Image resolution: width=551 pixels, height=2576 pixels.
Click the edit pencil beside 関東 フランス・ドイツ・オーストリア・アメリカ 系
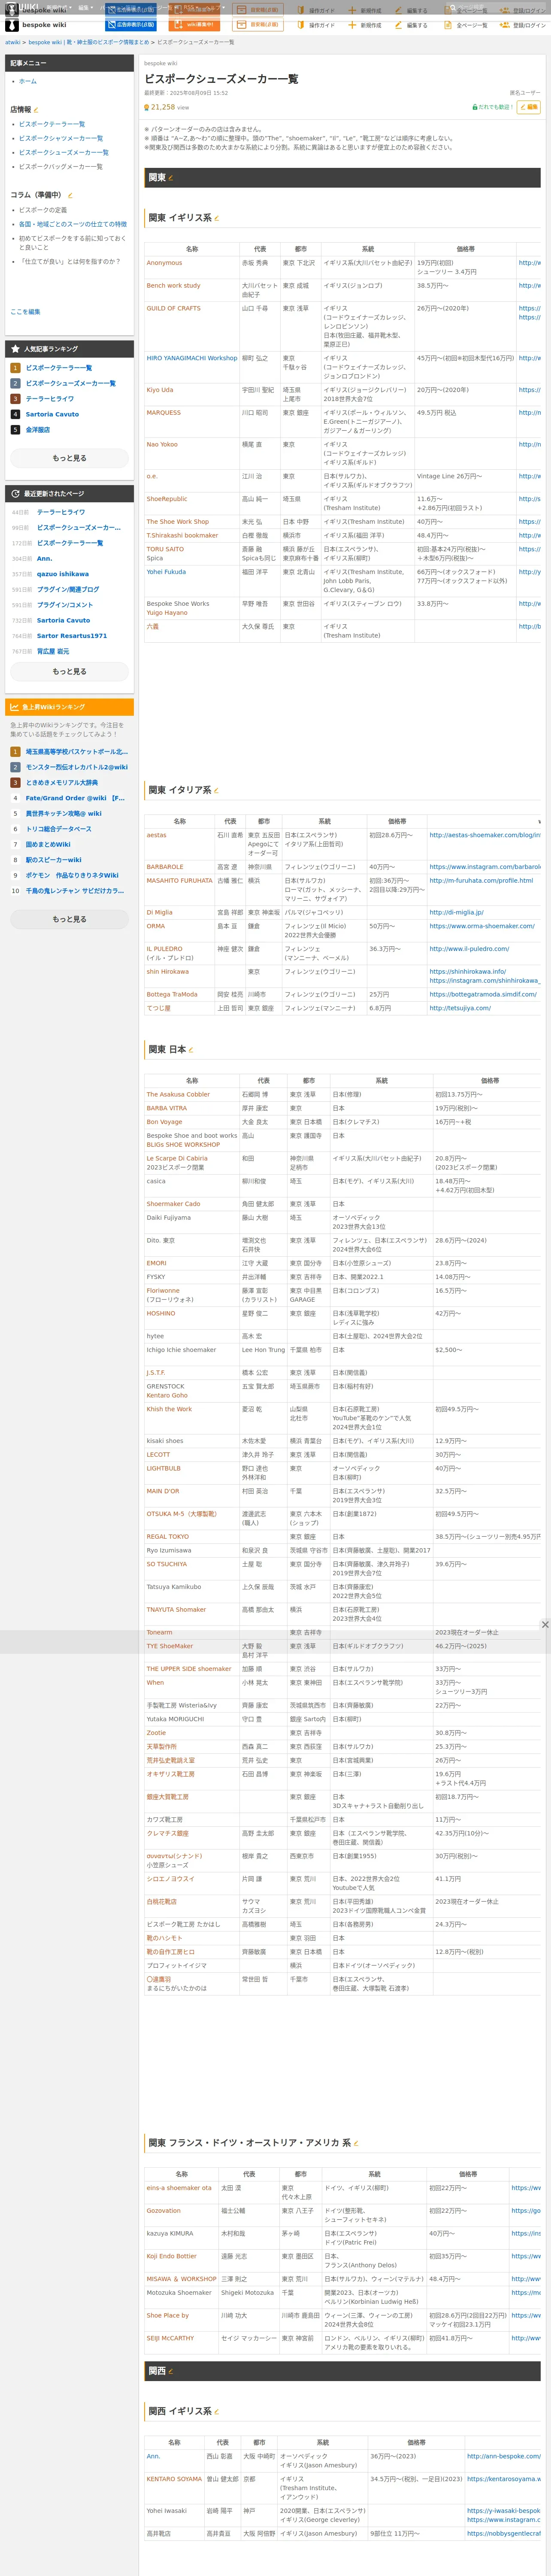click(356, 2143)
